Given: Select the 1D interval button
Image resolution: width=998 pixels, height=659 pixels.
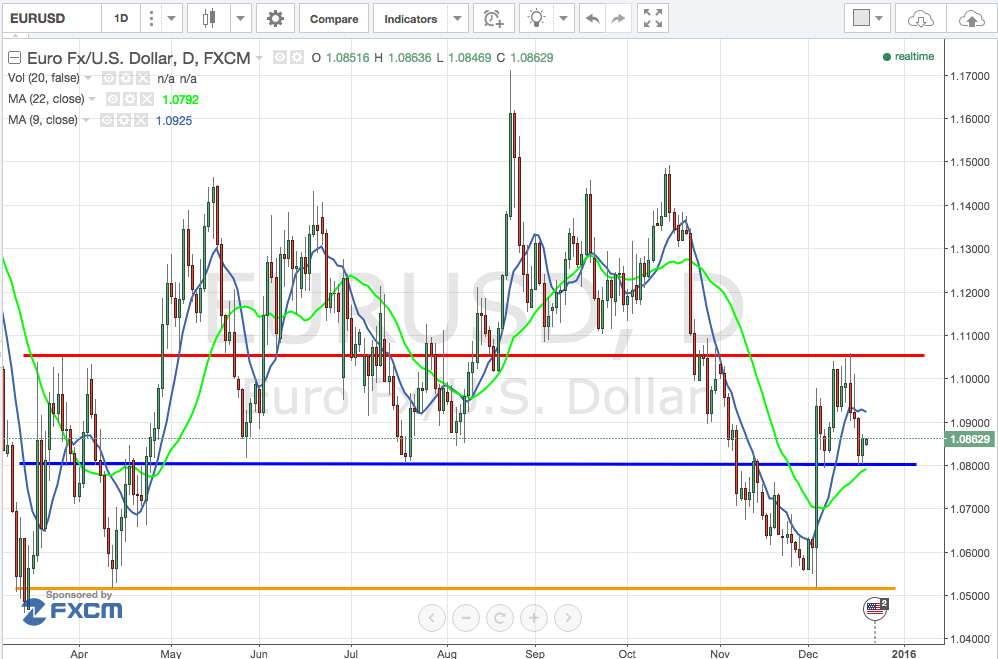Looking at the screenshot, I should coord(121,19).
